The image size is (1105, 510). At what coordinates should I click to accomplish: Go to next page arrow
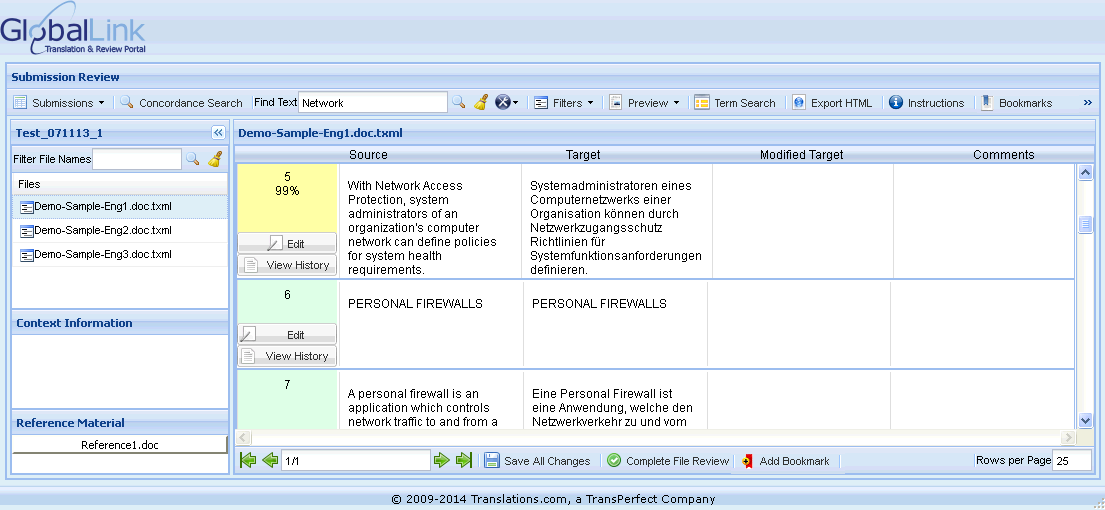[x=442, y=461]
